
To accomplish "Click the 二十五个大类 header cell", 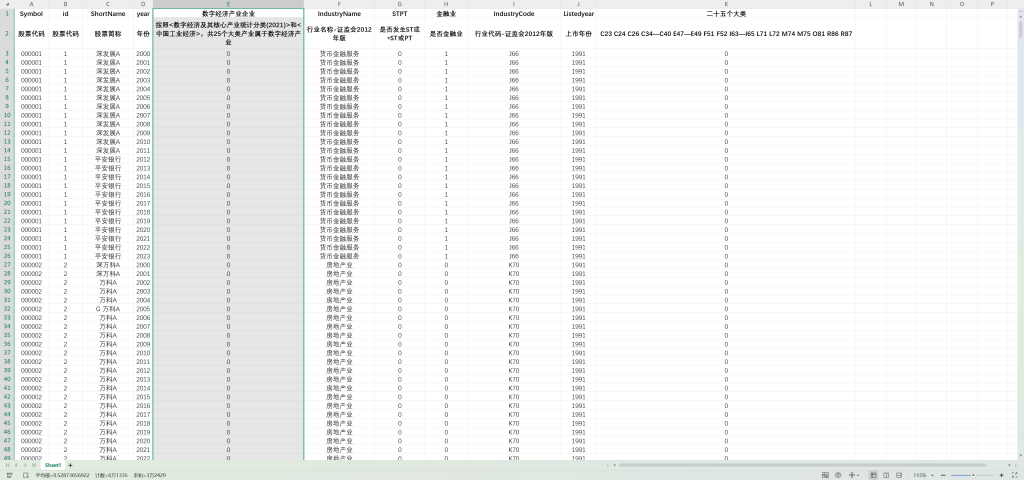I will pos(726,14).
